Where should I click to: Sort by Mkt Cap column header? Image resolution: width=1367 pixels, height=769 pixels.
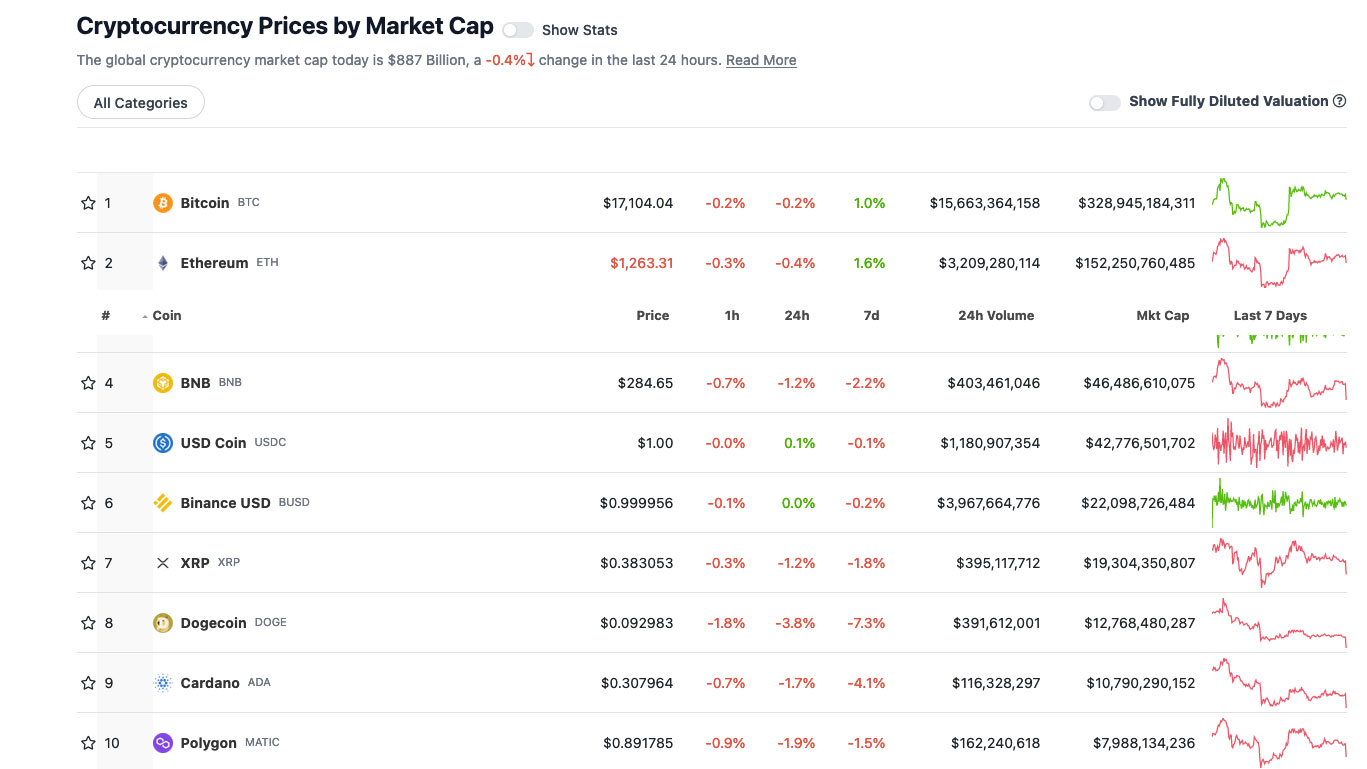point(1163,316)
